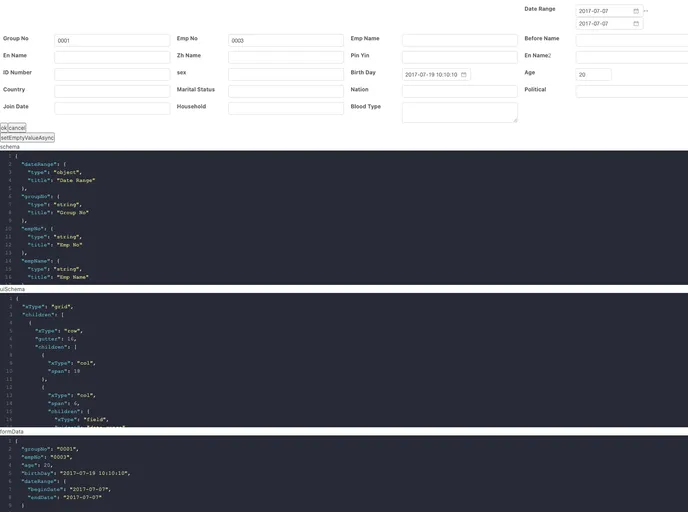Image resolution: width=688 pixels, height=512 pixels.
Task: Click "empName" key in schema editor
Action: coord(37,261)
